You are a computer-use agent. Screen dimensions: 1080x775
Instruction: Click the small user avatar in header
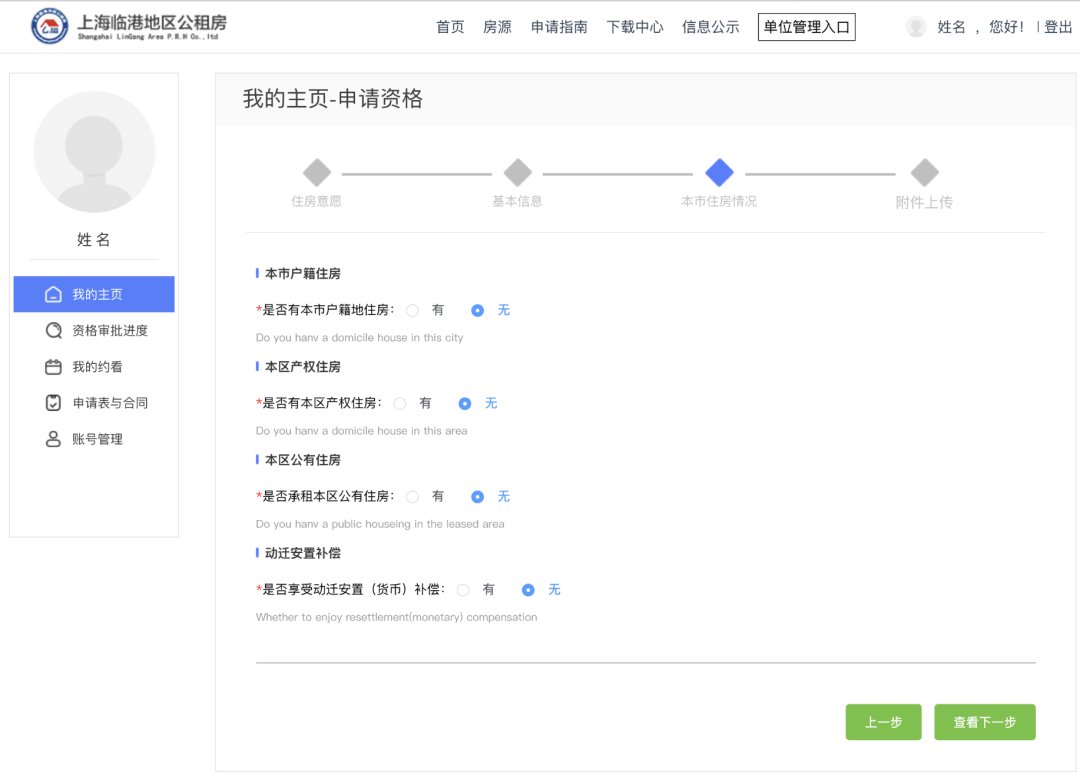click(916, 27)
